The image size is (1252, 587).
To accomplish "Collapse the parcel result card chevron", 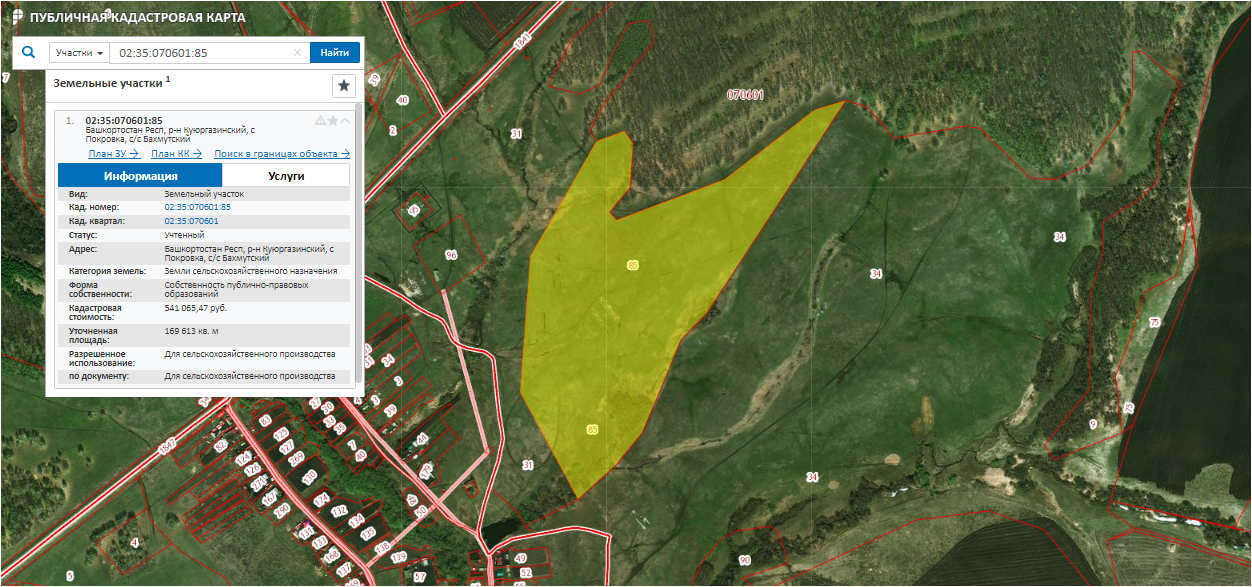I will 345,120.
